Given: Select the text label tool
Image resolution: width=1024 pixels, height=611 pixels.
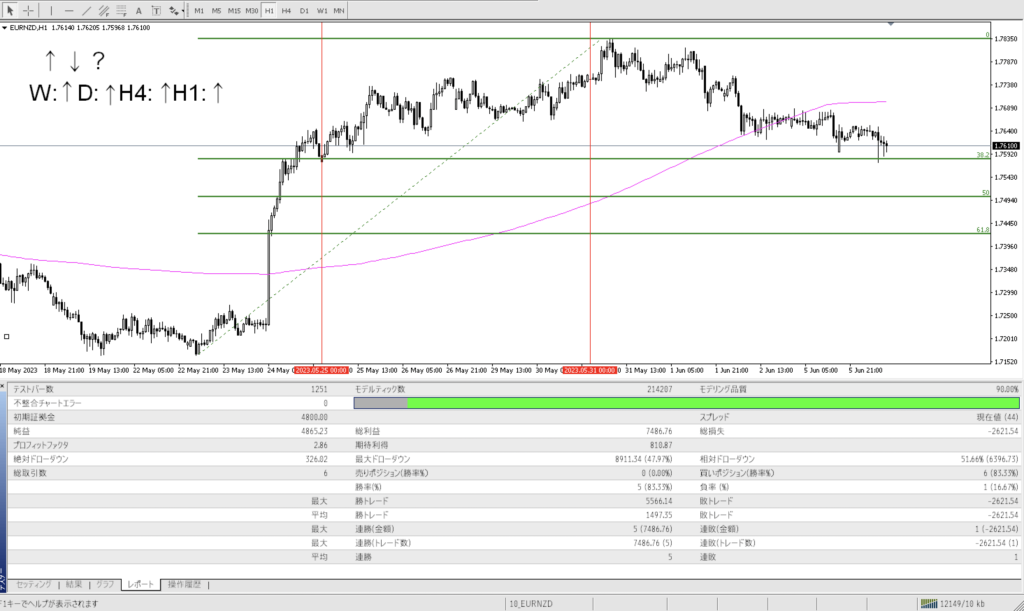Looking at the screenshot, I should pos(156,10).
